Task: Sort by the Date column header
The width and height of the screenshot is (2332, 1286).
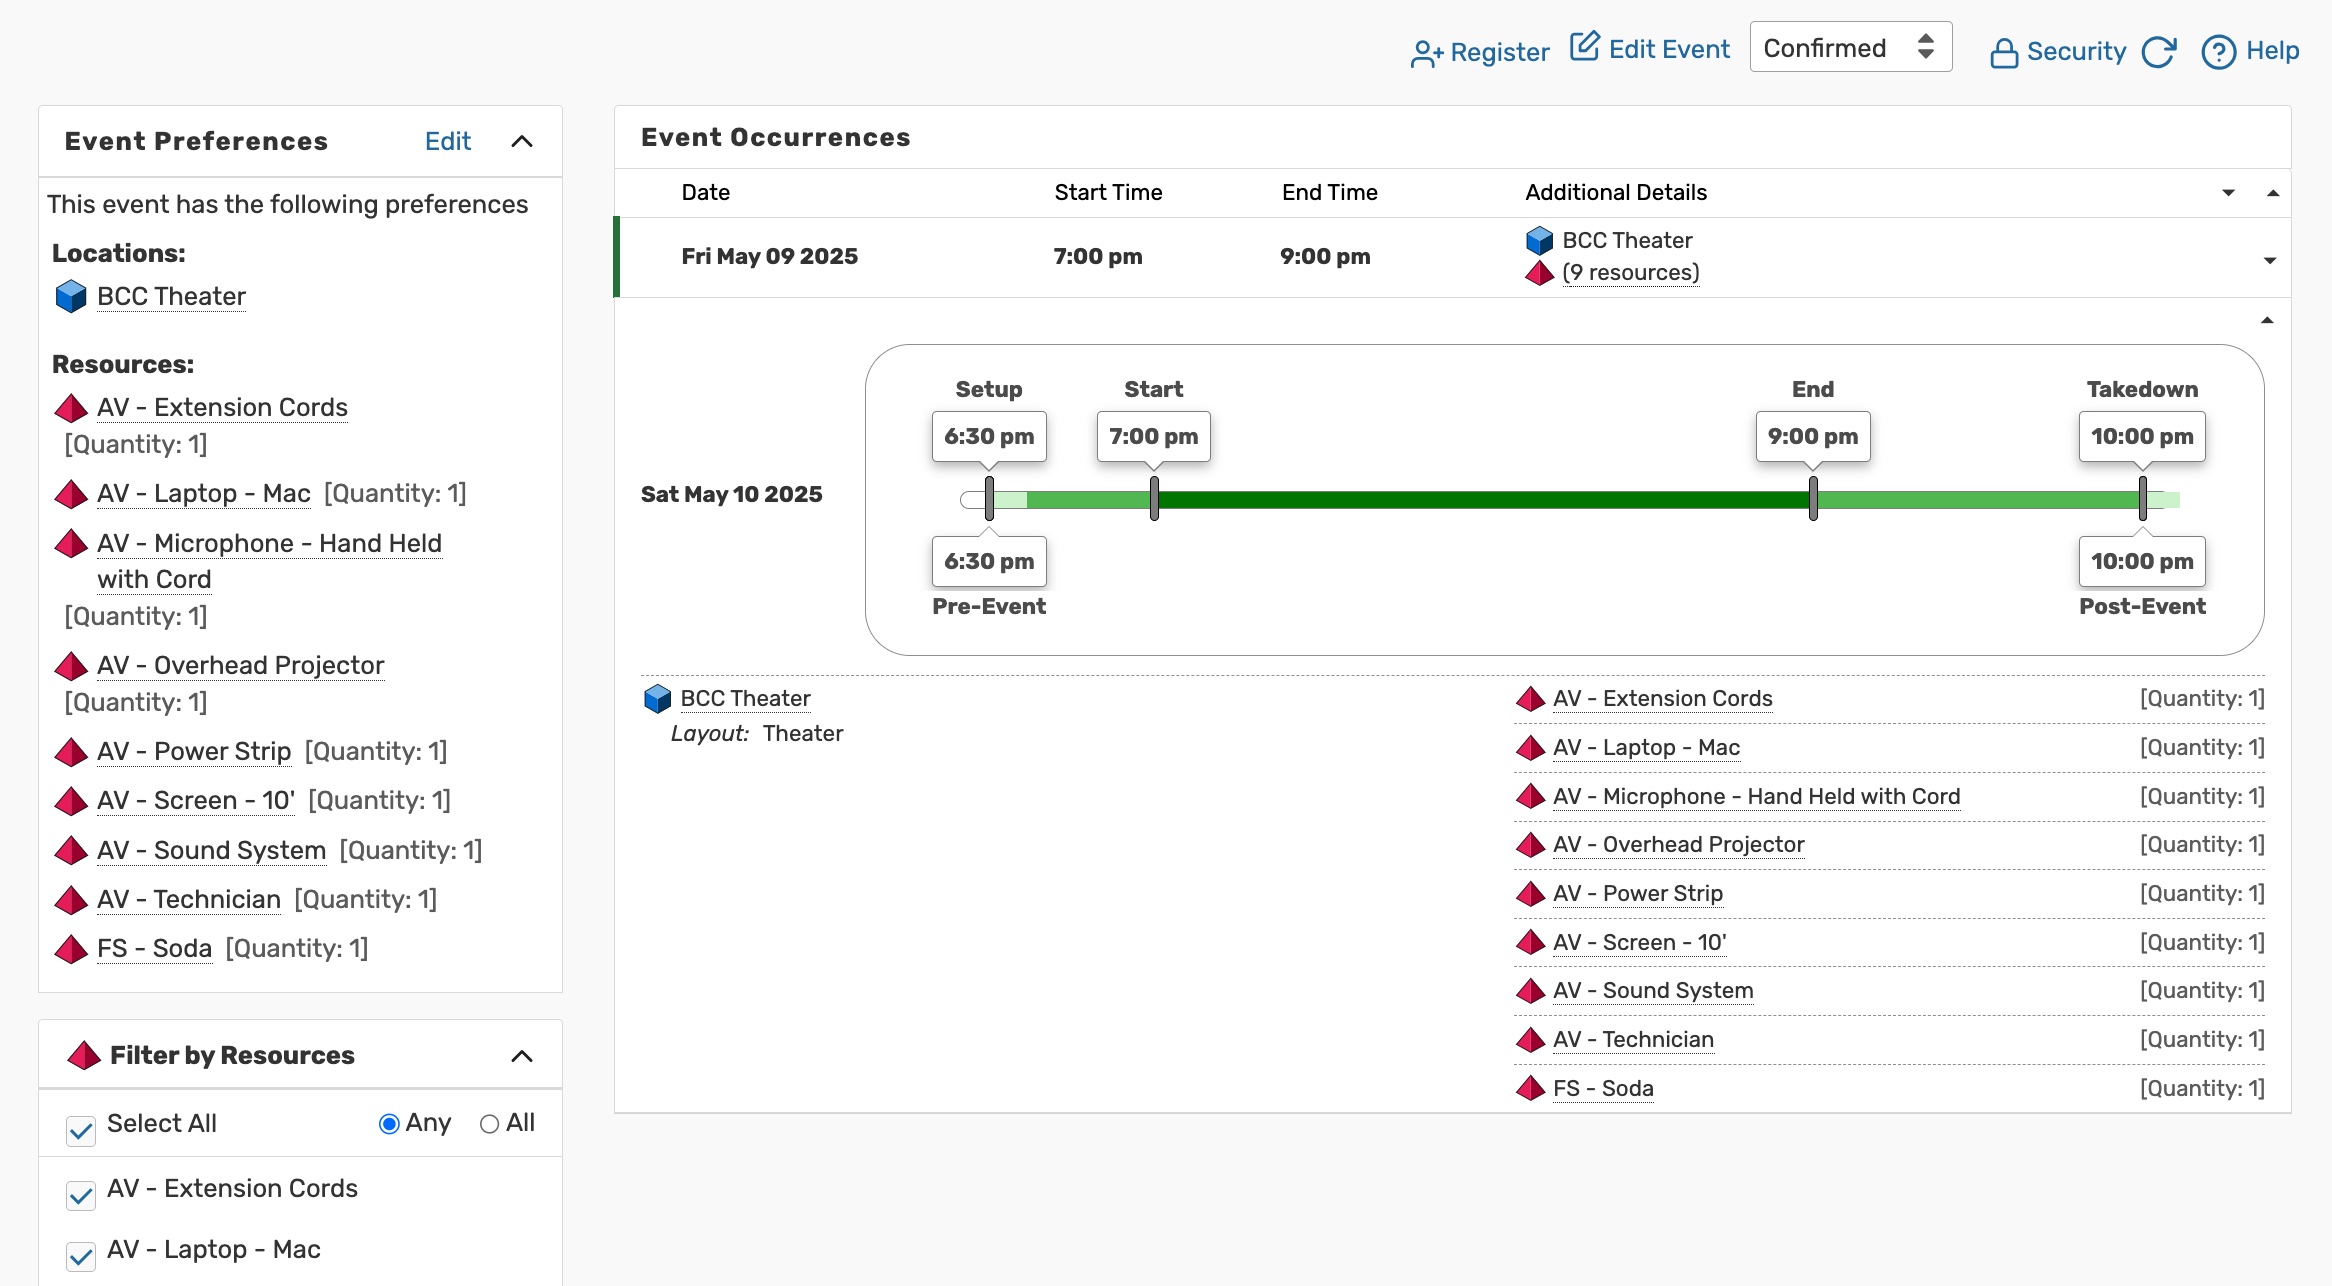Action: pos(705,193)
